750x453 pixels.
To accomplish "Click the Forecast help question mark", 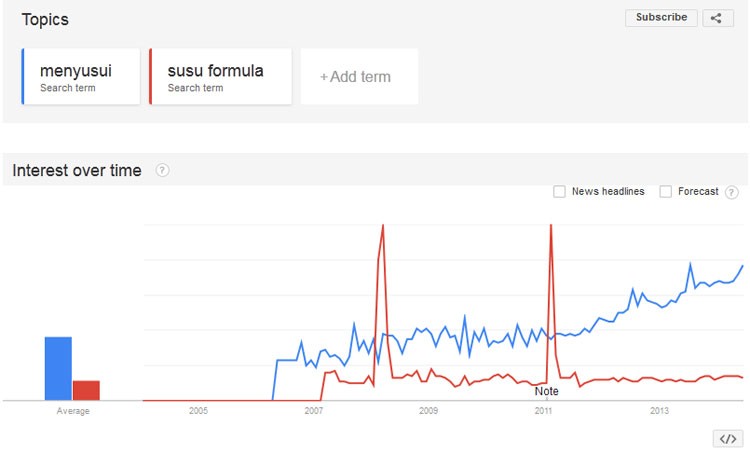I will click(731, 192).
